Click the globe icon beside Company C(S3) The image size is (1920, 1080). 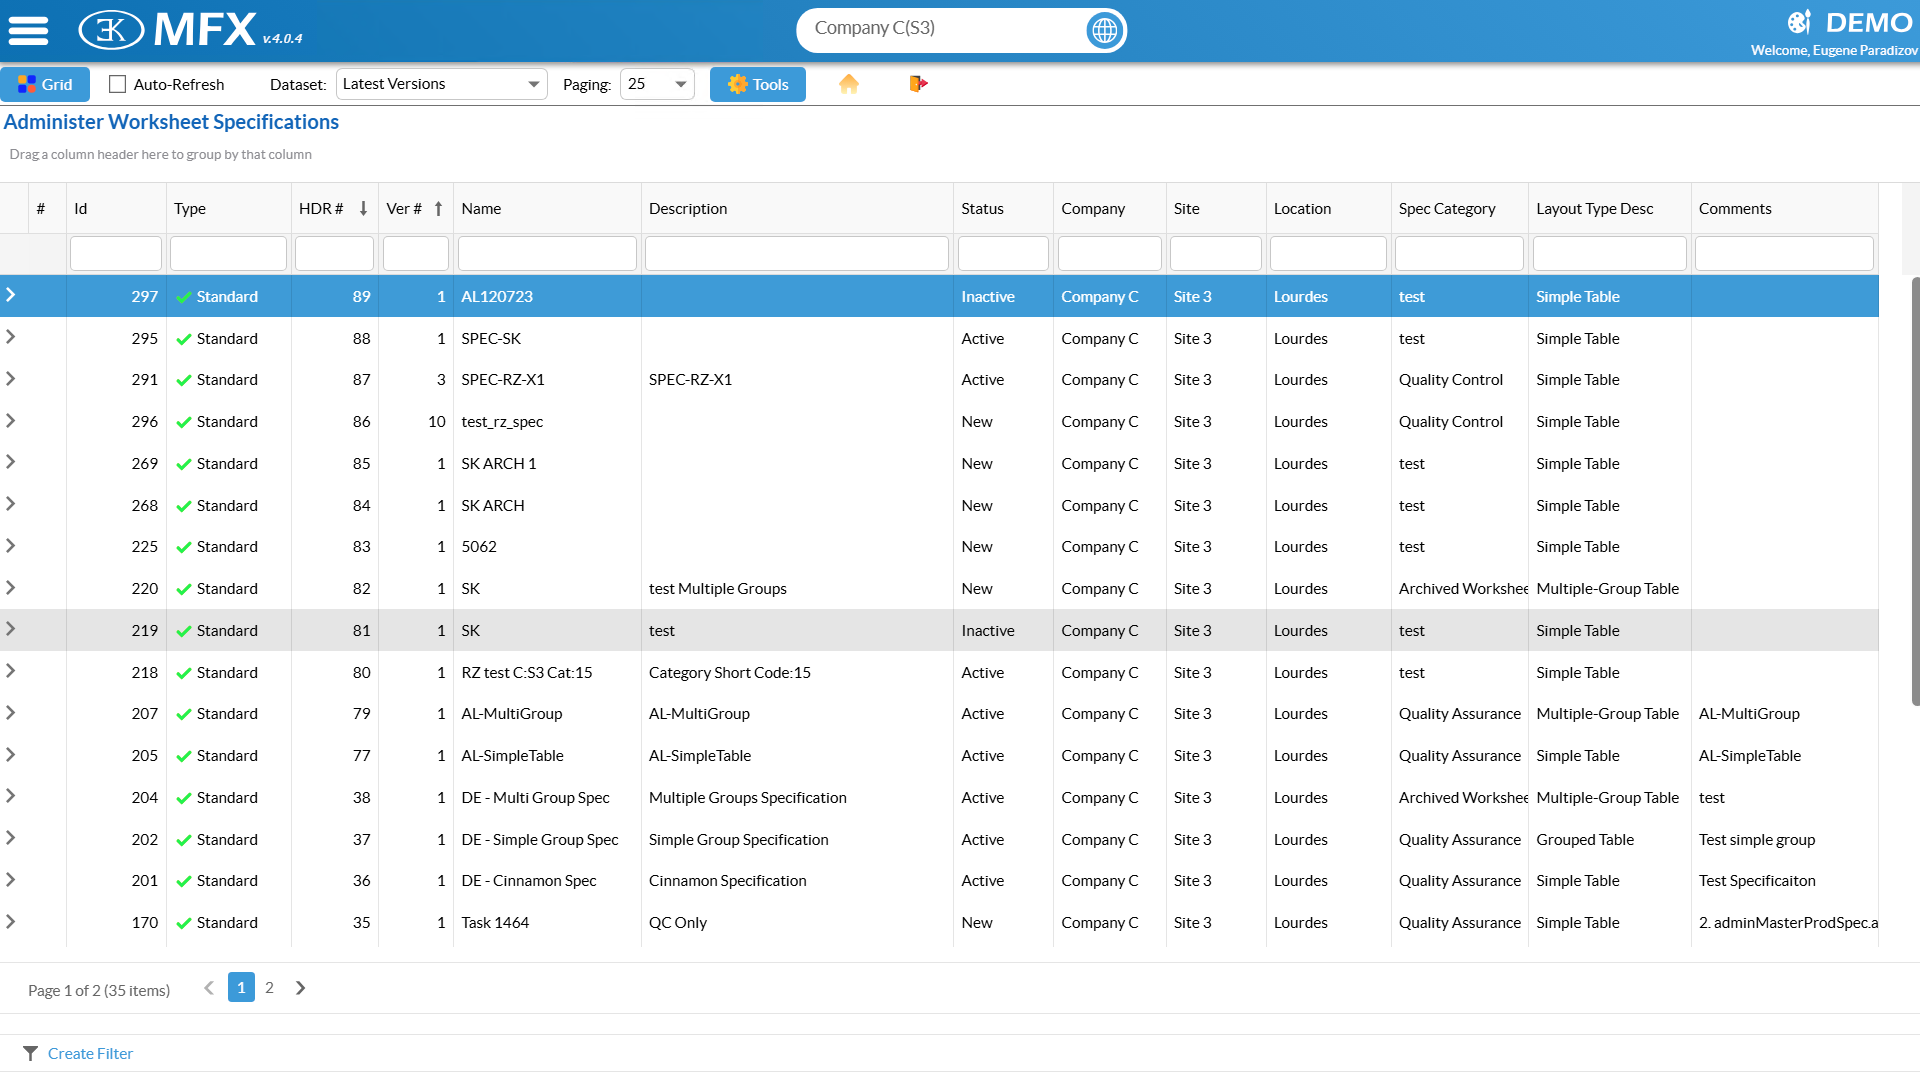[x=1104, y=30]
